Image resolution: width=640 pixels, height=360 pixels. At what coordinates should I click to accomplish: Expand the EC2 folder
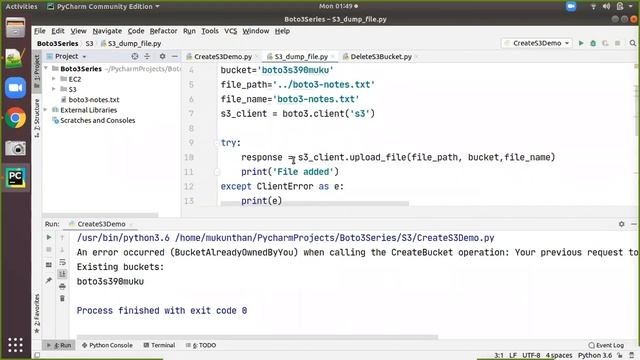point(54,79)
